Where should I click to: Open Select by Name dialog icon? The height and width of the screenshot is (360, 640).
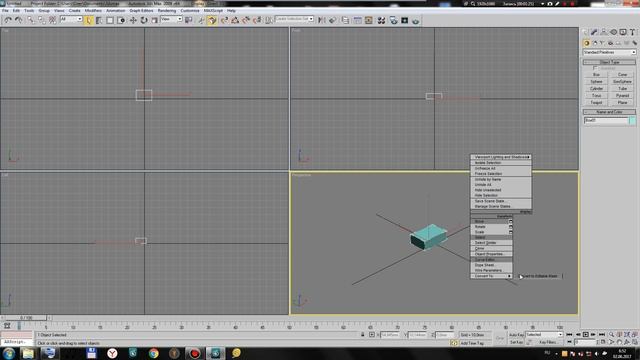99,20
